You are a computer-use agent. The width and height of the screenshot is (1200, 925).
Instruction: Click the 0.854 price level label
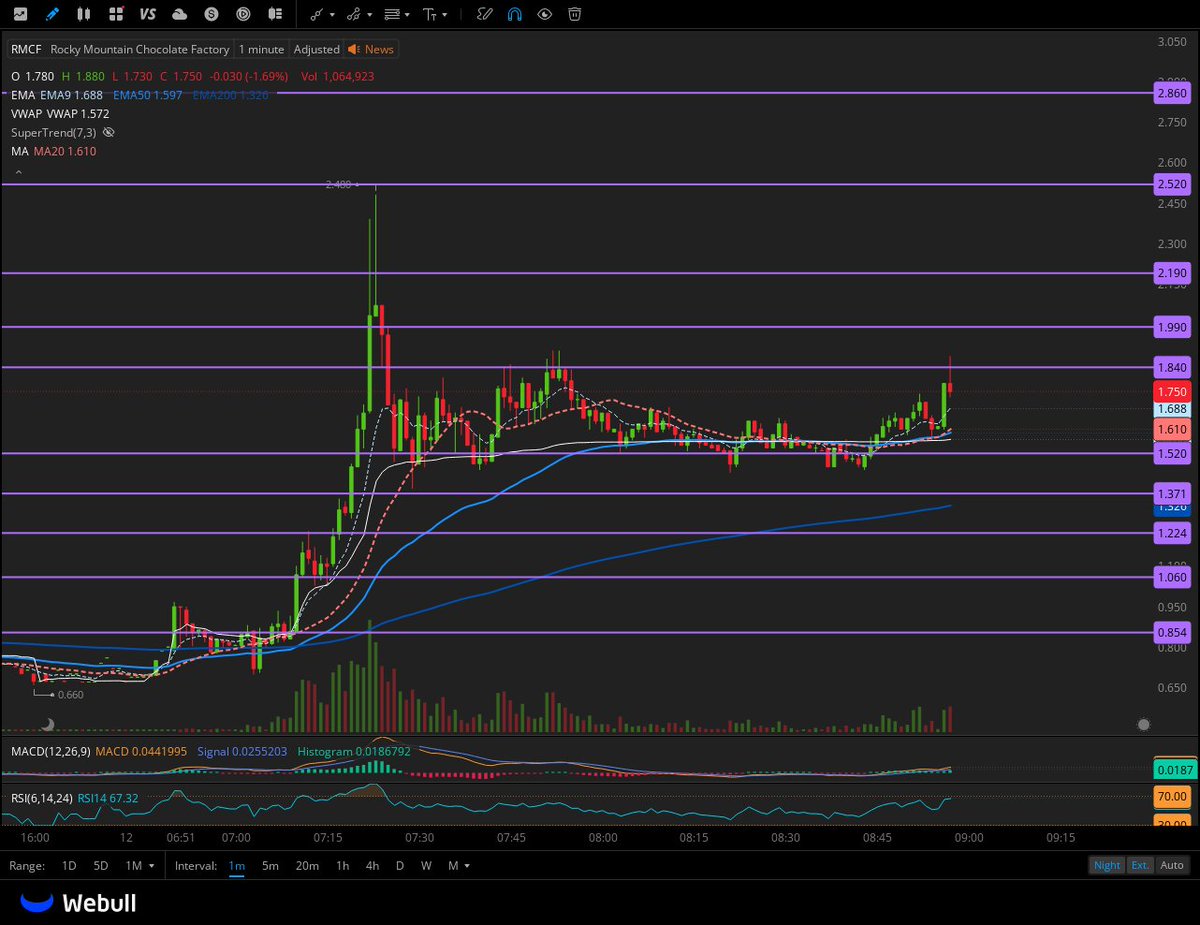[x=1171, y=632]
